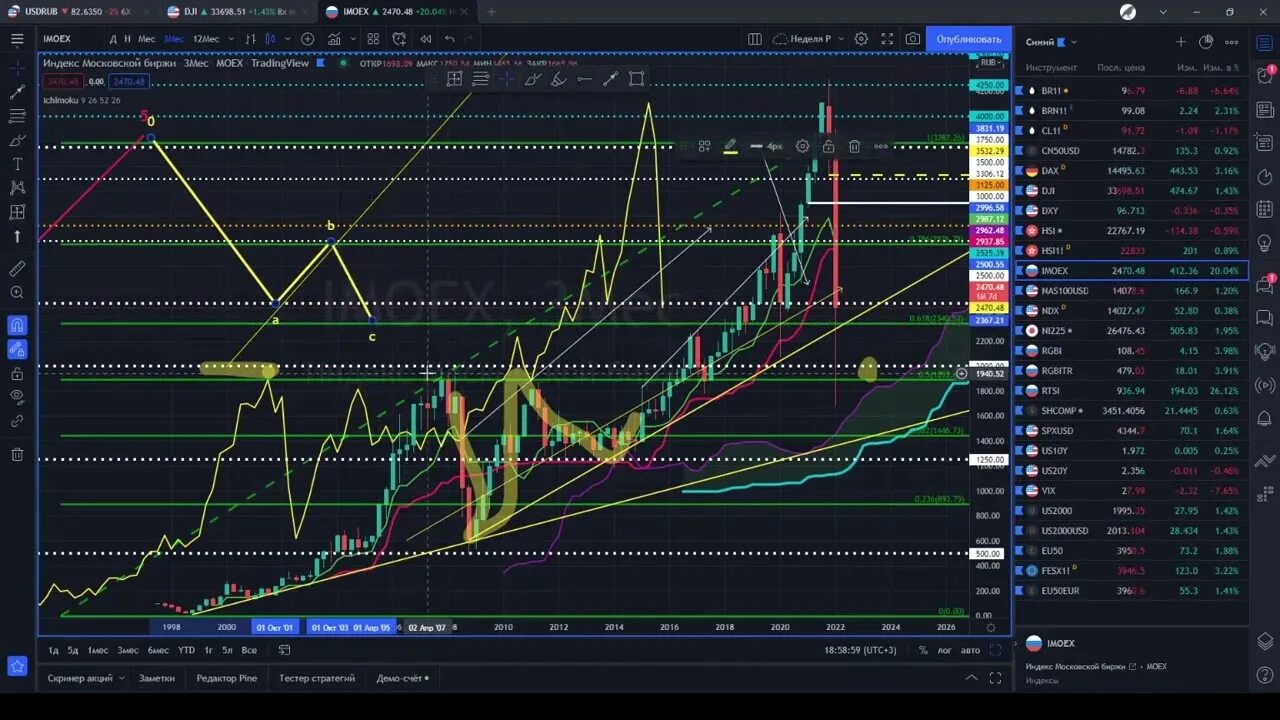Viewport: 1280px width, 720px height.
Task: Open the Fibonacci tools group in left sidebar
Action: coord(17,116)
